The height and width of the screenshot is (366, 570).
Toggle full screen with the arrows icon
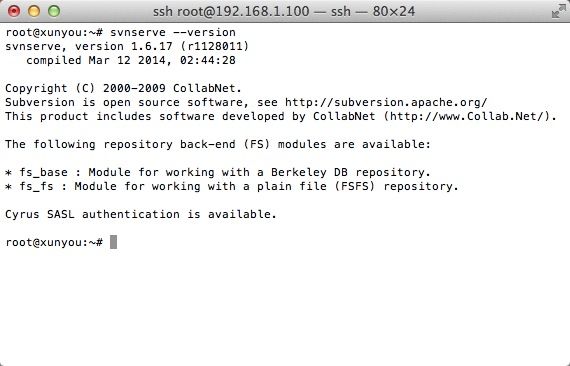tap(558, 11)
